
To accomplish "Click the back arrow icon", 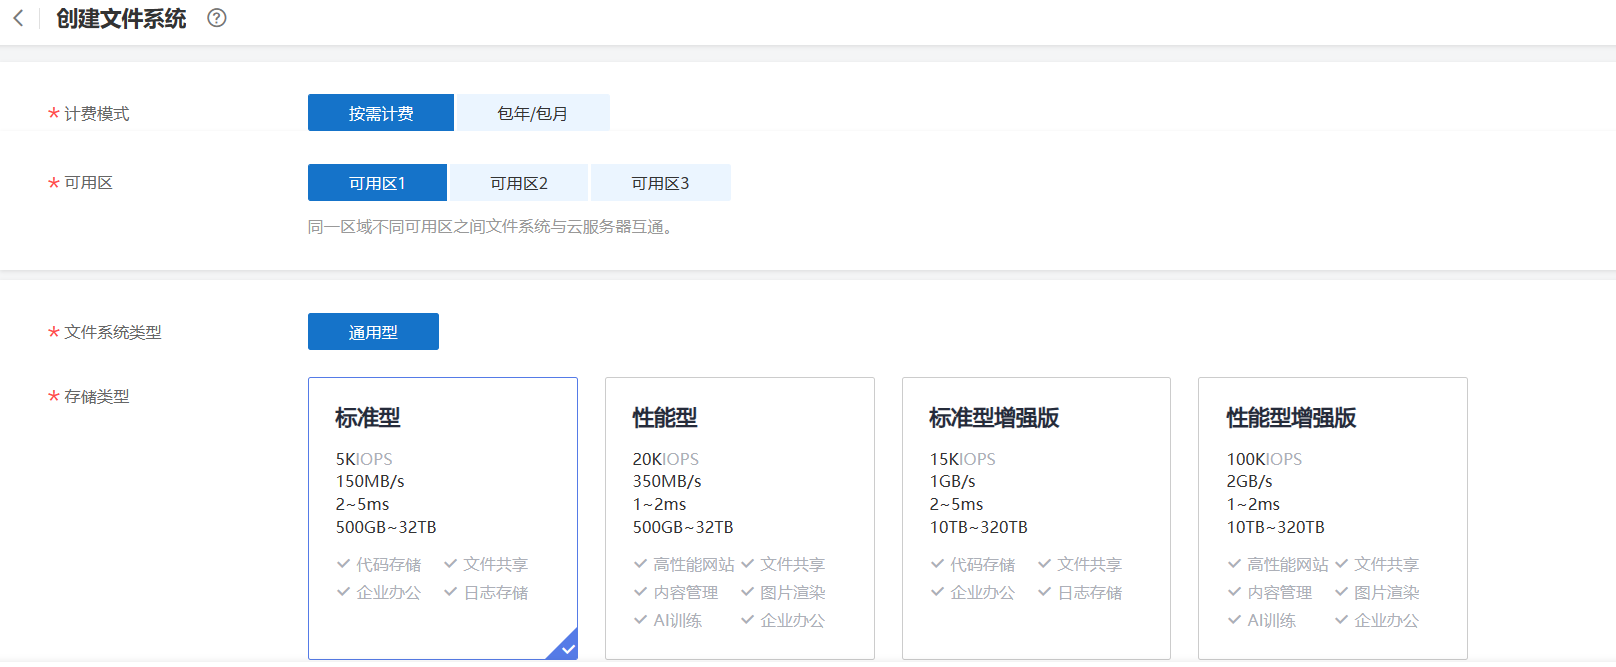I will pos(18,18).
